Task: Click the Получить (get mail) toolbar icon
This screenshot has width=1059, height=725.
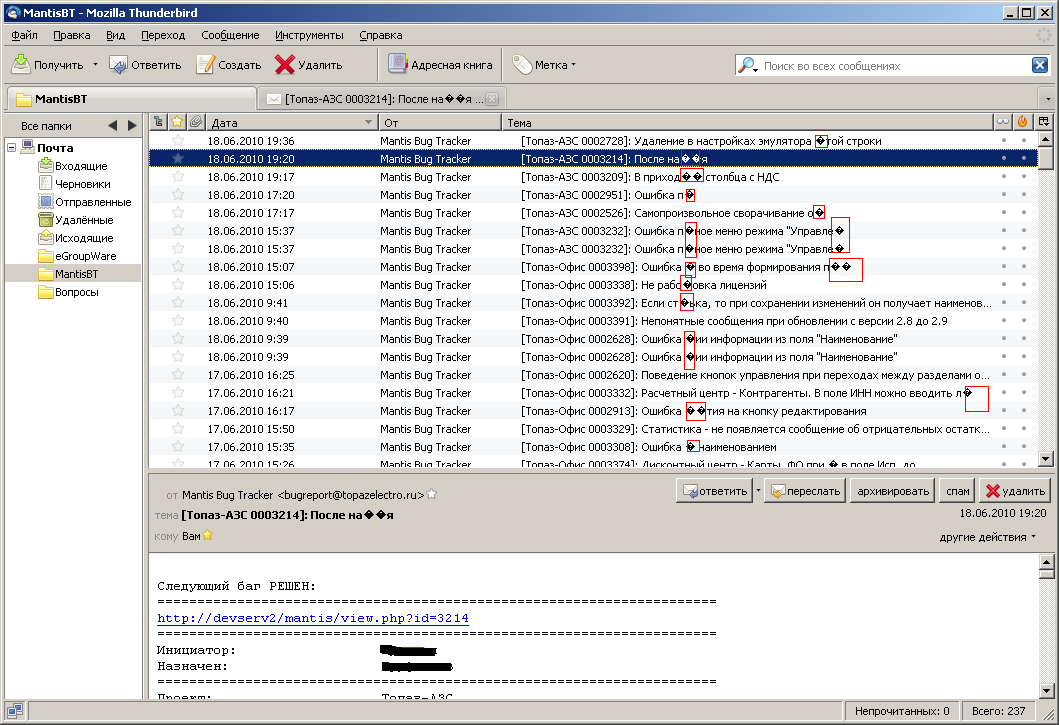Action: point(22,64)
